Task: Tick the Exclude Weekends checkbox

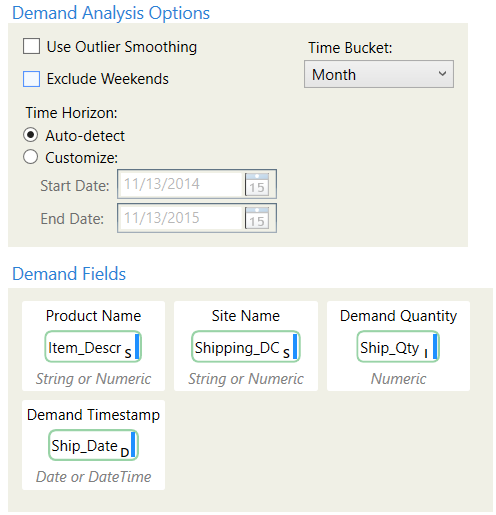Action: [x=31, y=79]
